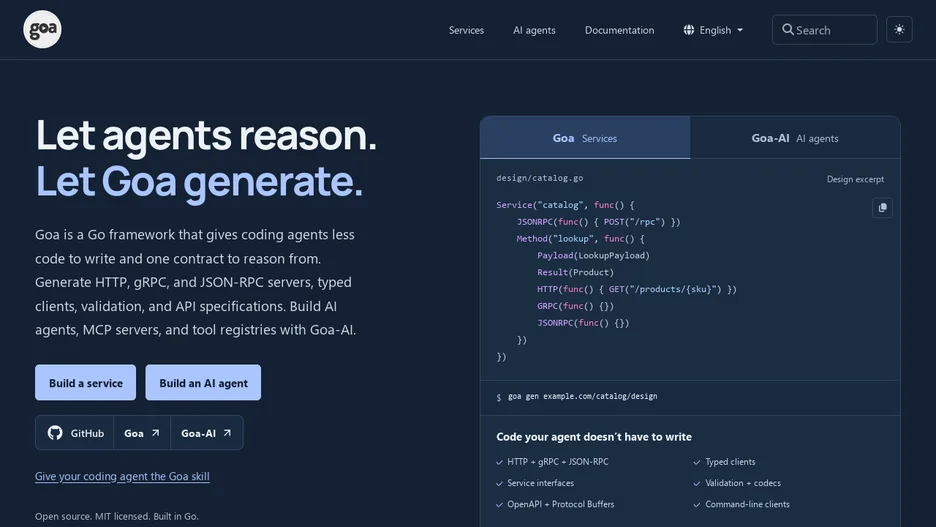Click the globe language icon
Viewport: 936px width, 527px height.
click(689, 30)
